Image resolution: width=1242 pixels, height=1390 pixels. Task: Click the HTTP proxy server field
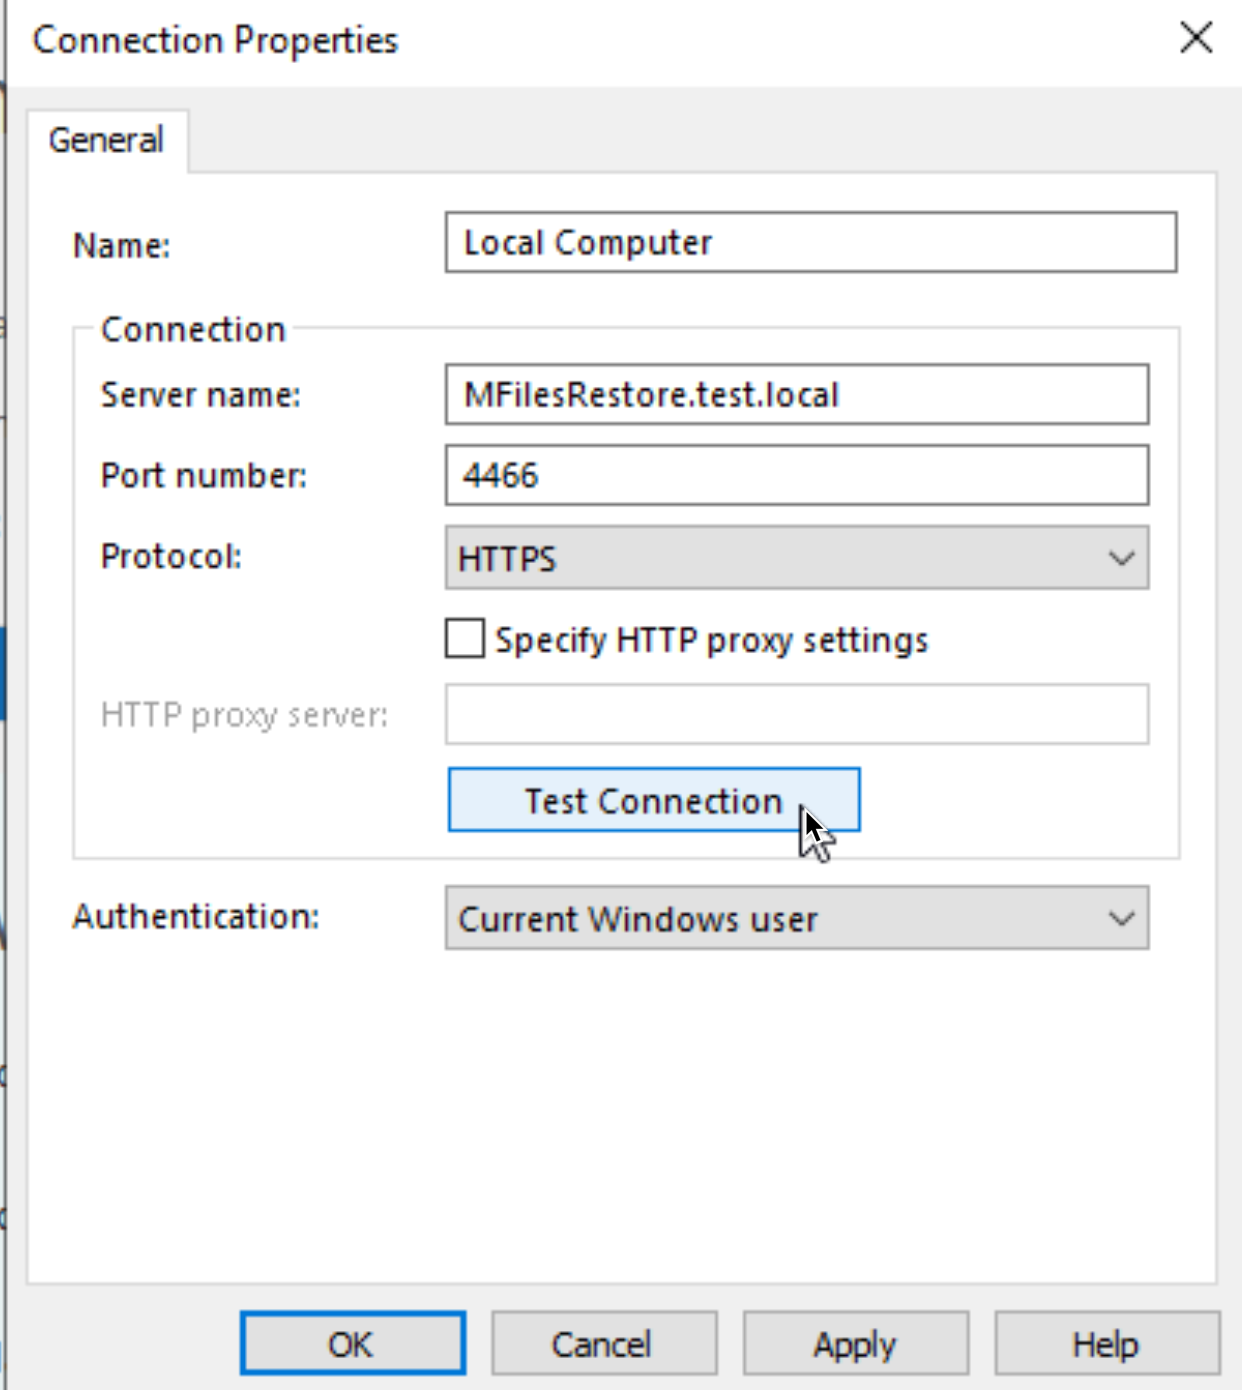pos(797,714)
